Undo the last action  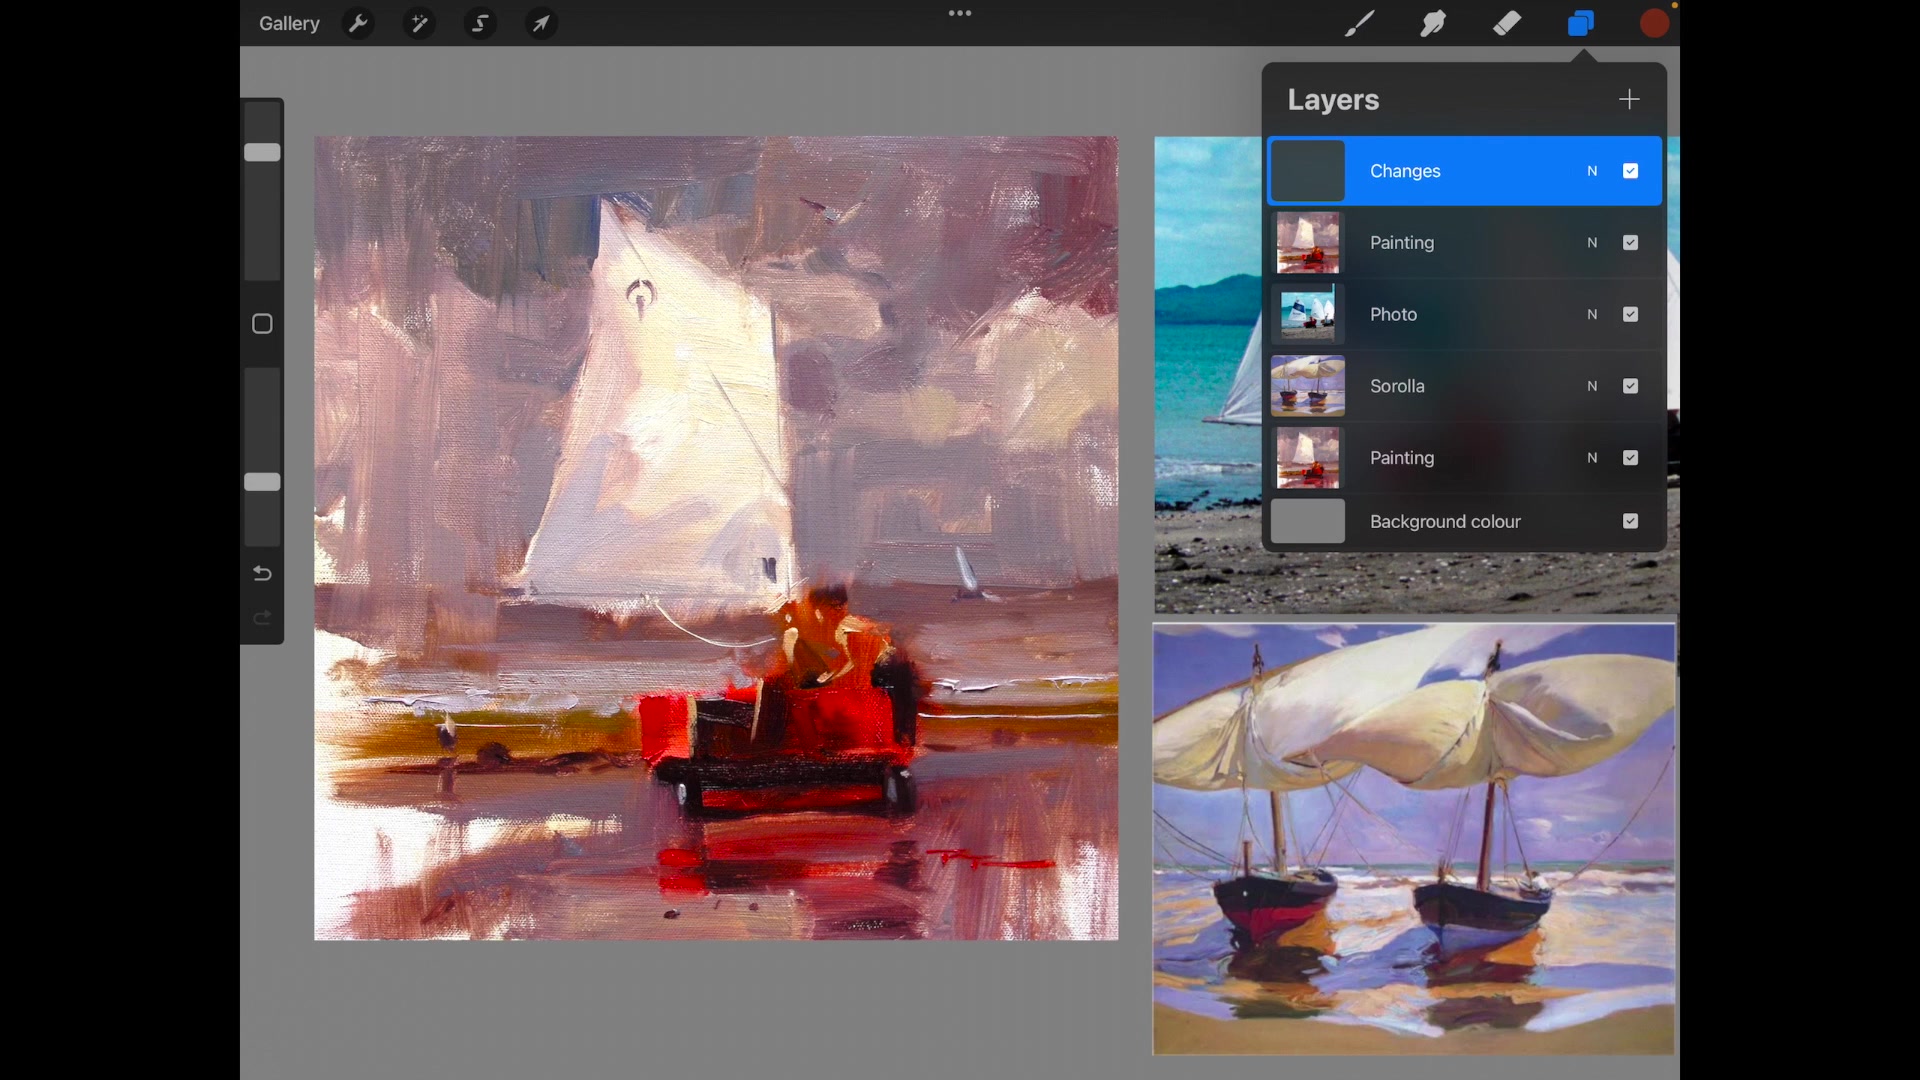click(x=262, y=573)
